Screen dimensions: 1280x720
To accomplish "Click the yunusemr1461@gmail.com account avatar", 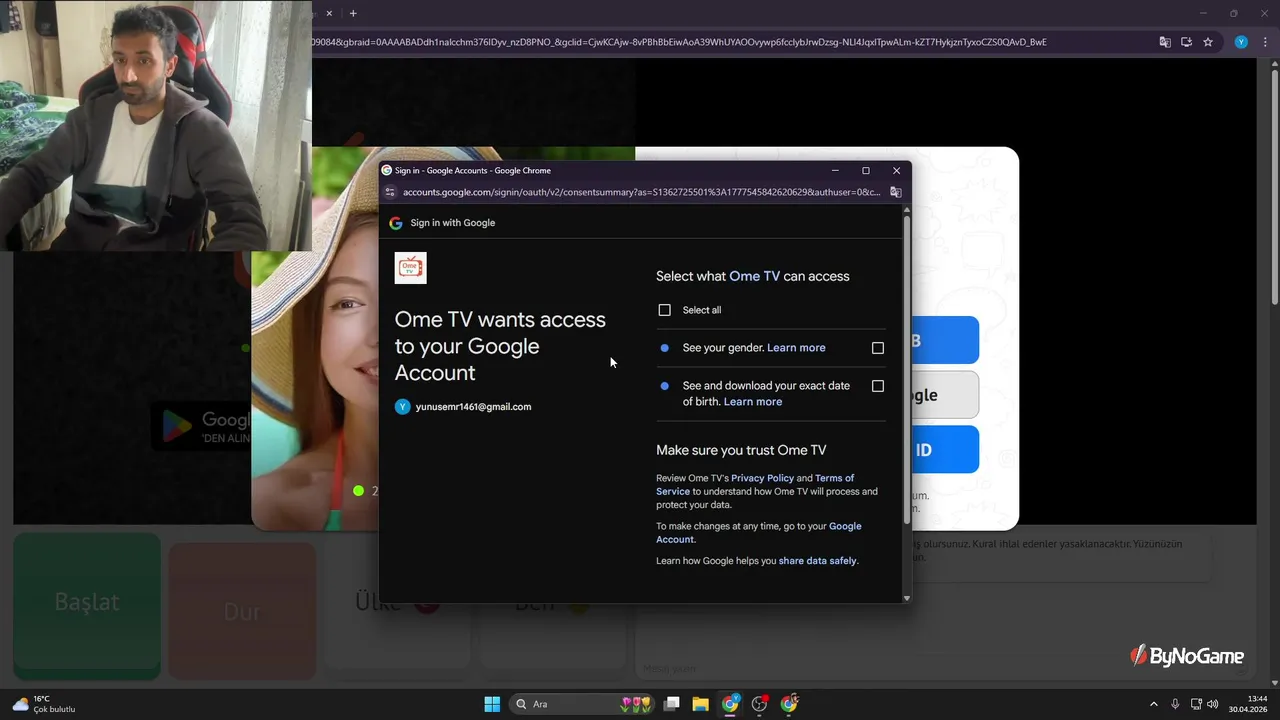I will (x=402, y=407).
